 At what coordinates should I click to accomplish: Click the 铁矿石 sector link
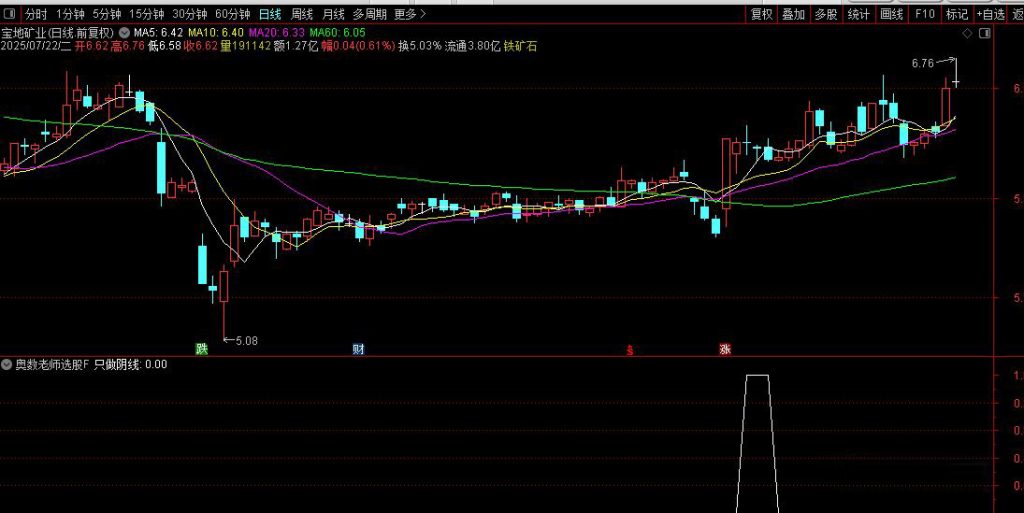tap(520, 46)
